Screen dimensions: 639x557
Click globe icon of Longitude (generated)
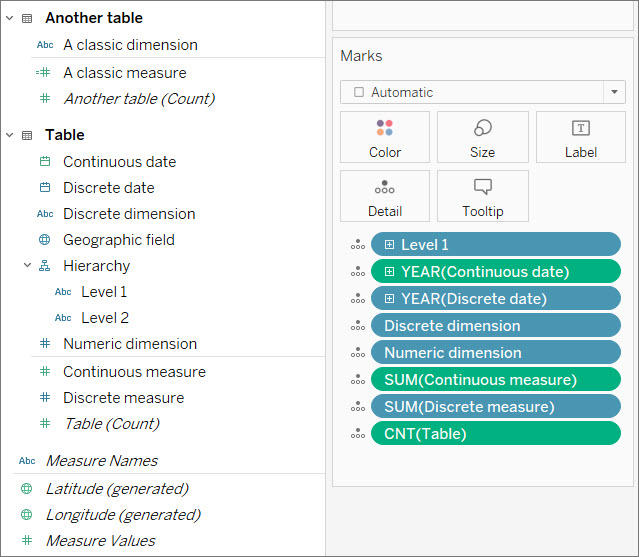pos(26,514)
